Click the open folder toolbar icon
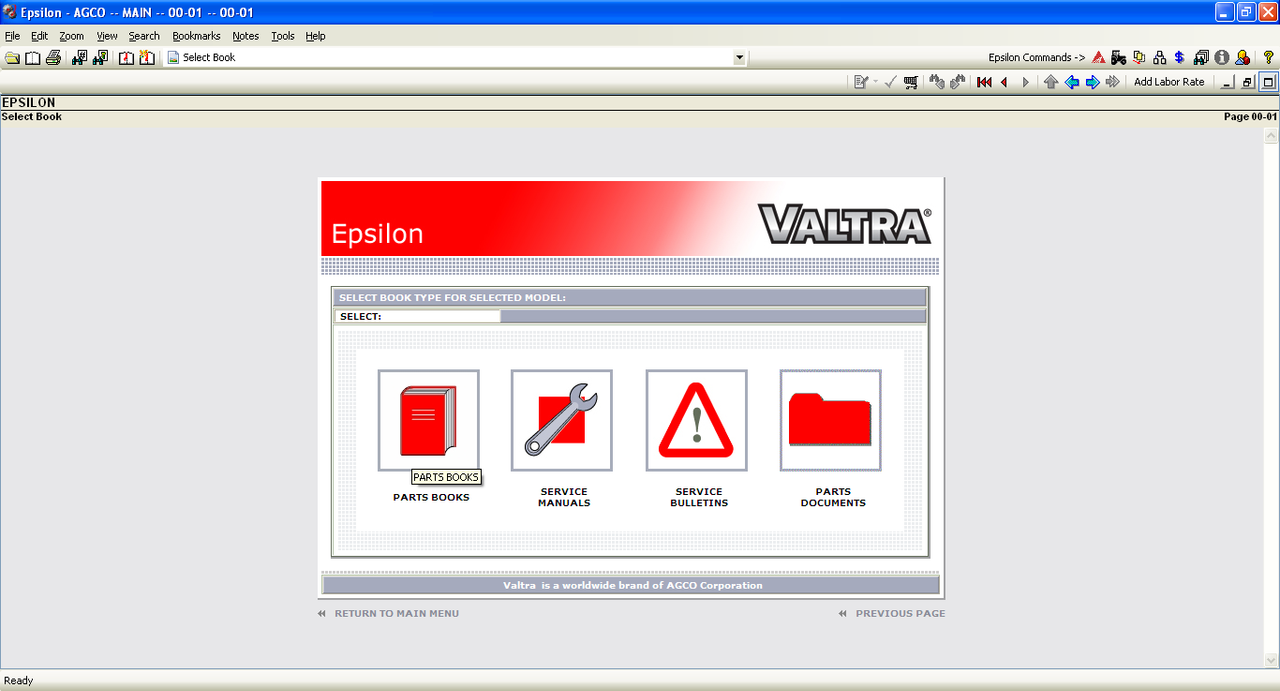This screenshot has height=691, width=1280. coord(12,58)
